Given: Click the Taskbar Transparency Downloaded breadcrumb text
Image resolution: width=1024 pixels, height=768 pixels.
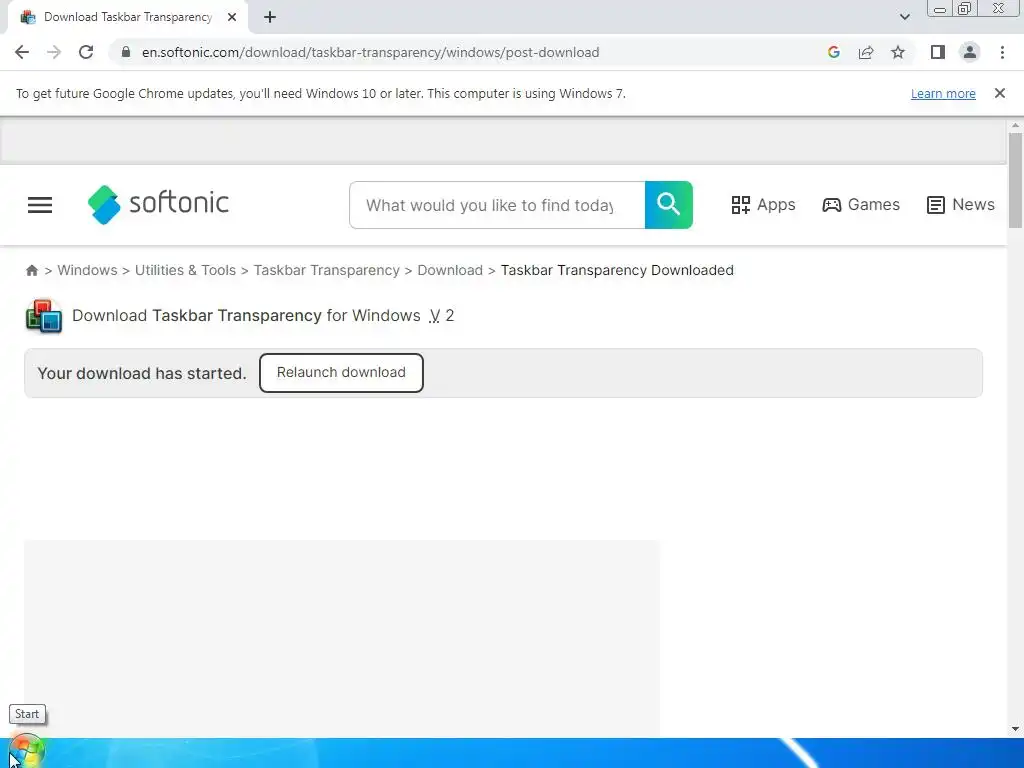Looking at the screenshot, I should 617,270.
